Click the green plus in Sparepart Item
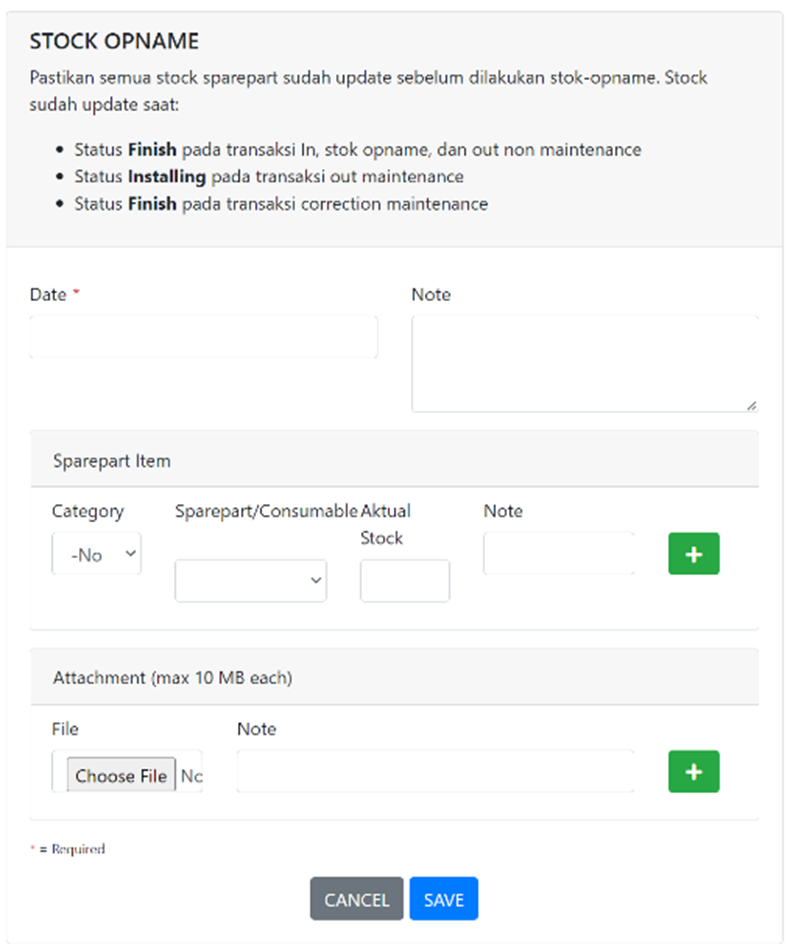Viewport: 790px width, 950px height. (694, 554)
